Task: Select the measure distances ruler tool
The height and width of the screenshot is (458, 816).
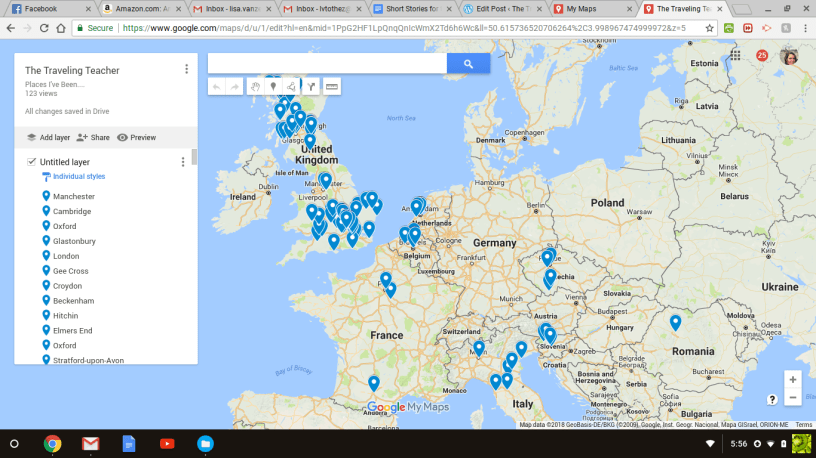Action: pos(332,87)
